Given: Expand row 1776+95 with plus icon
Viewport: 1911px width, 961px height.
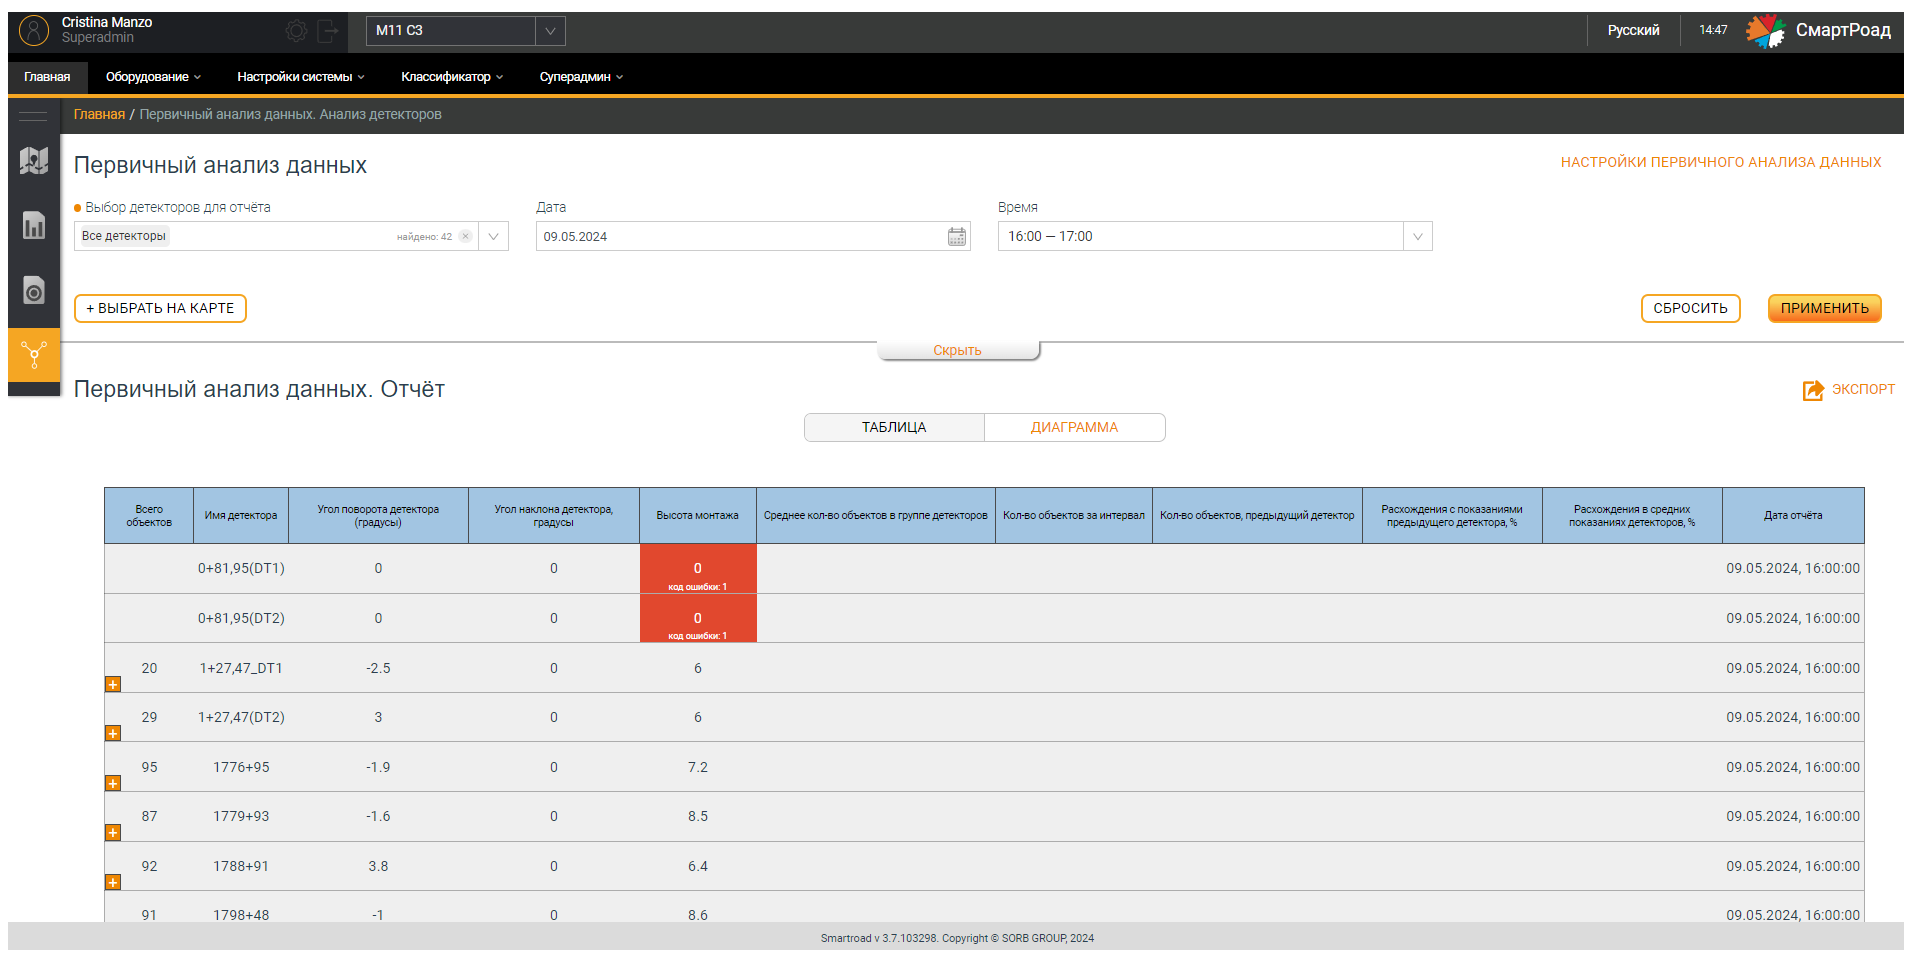Looking at the screenshot, I should pos(113,784).
